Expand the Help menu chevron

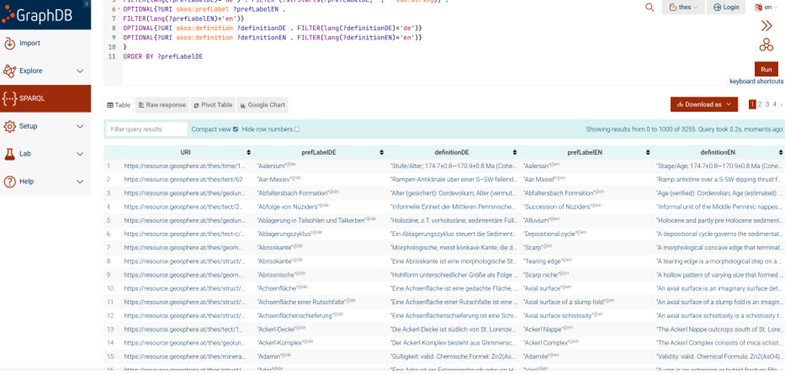pyautogui.click(x=80, y=181)
